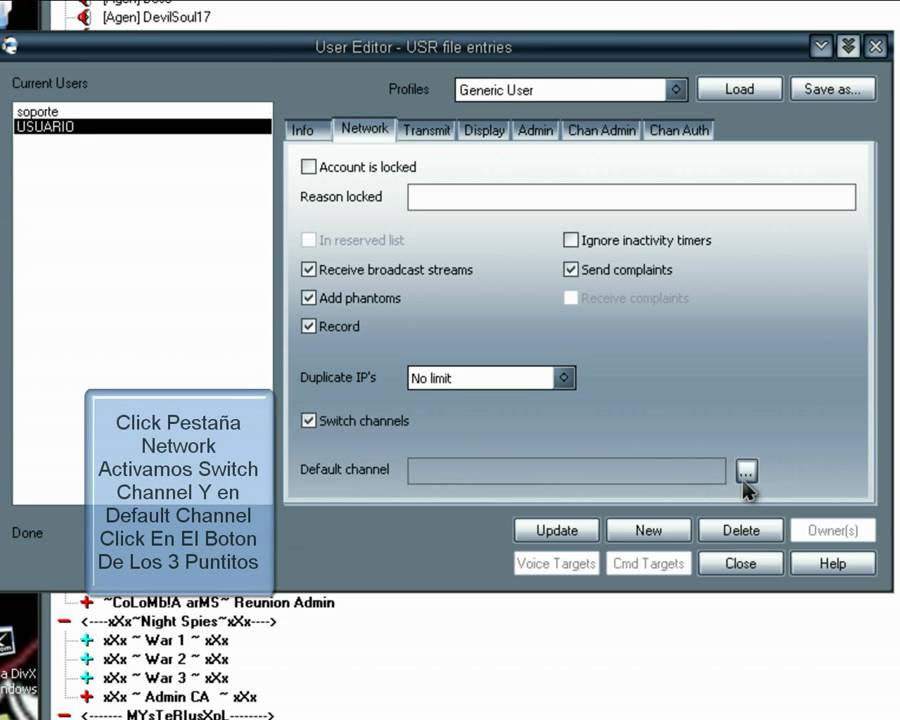
Task: Open the Duplicate IP's dropdown arrow
Action: pyautogui.click(x=564, y=378)
